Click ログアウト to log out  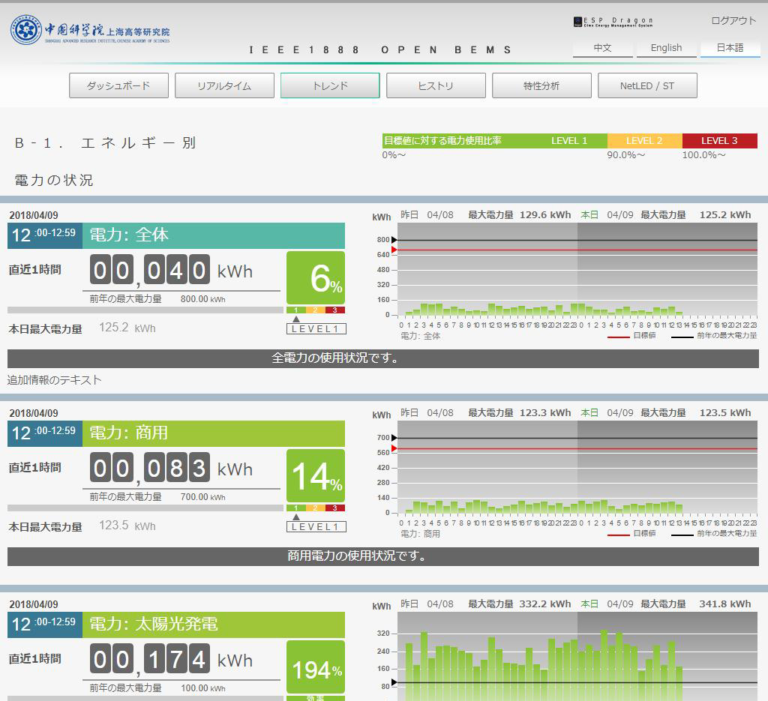tap(733, 21)
